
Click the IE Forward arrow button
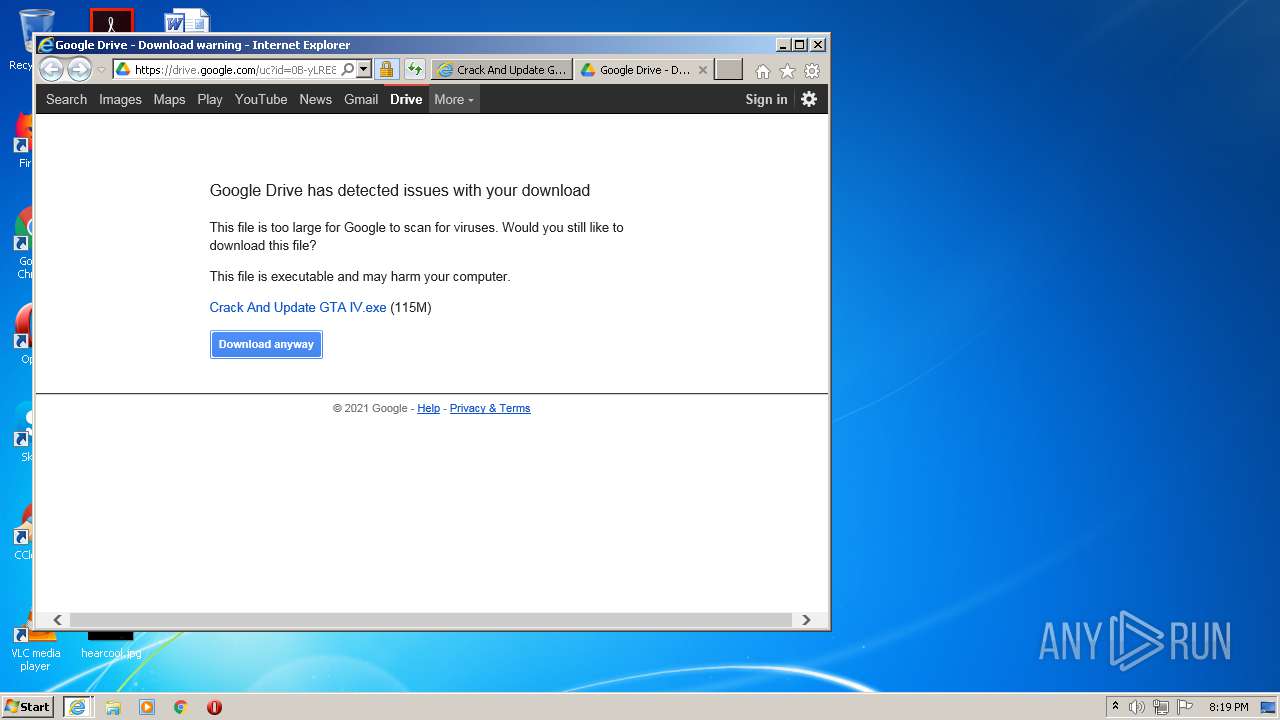click(79, 69)
